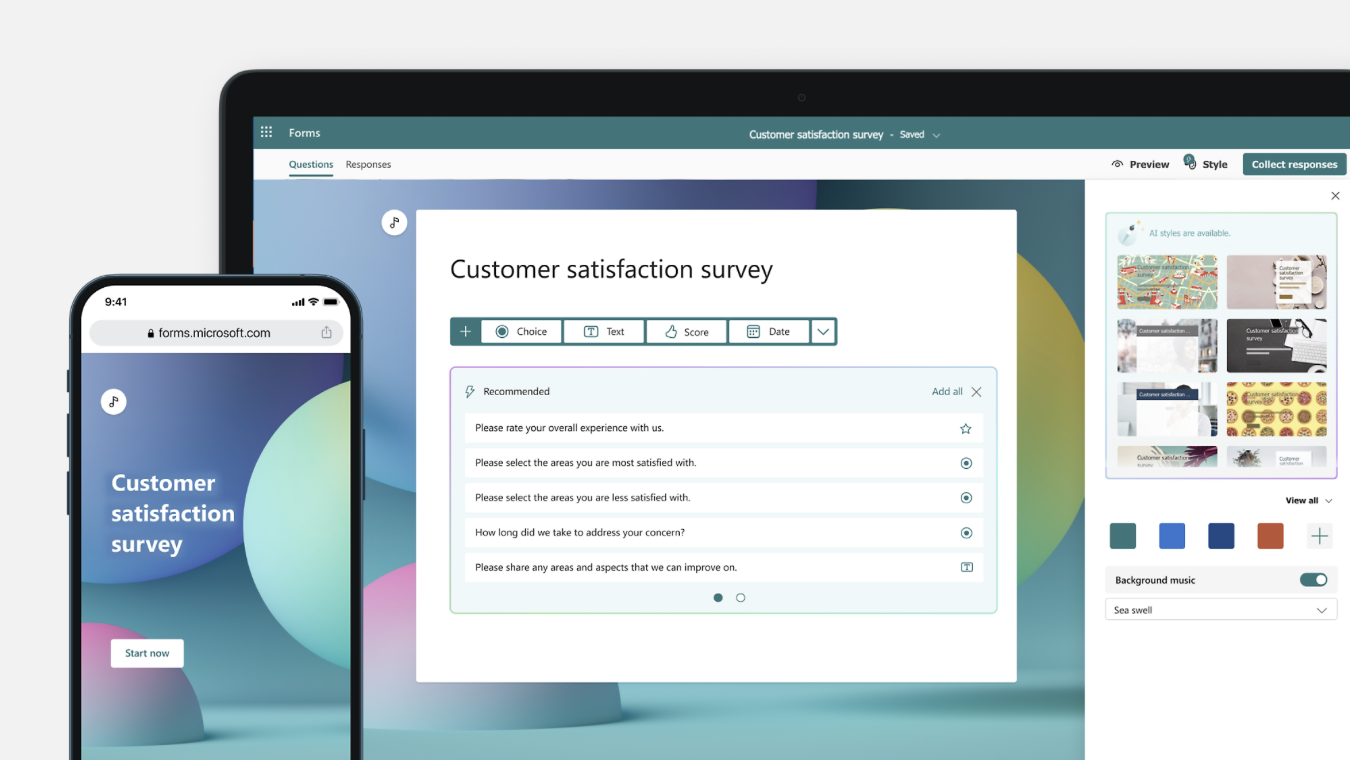Add 'areas you are less satisfied with' question
The width and height of the screenshot is (1350, 760).
(x=724, y=498)
